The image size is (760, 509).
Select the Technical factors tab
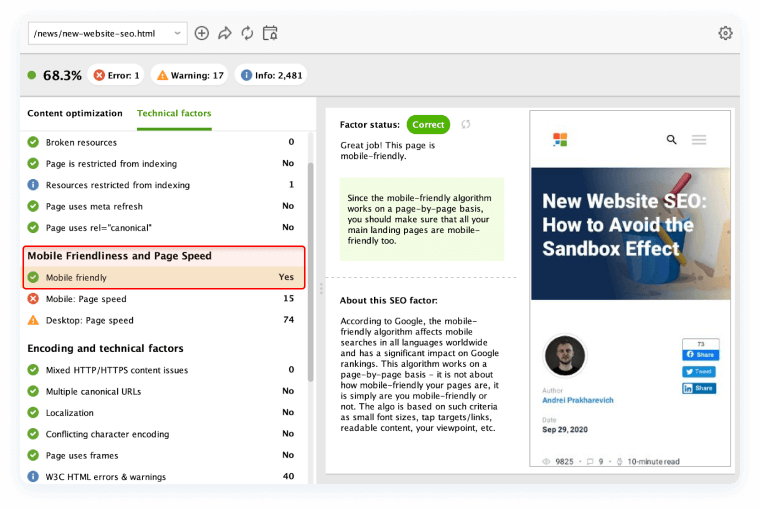click(x=174, y=113)
